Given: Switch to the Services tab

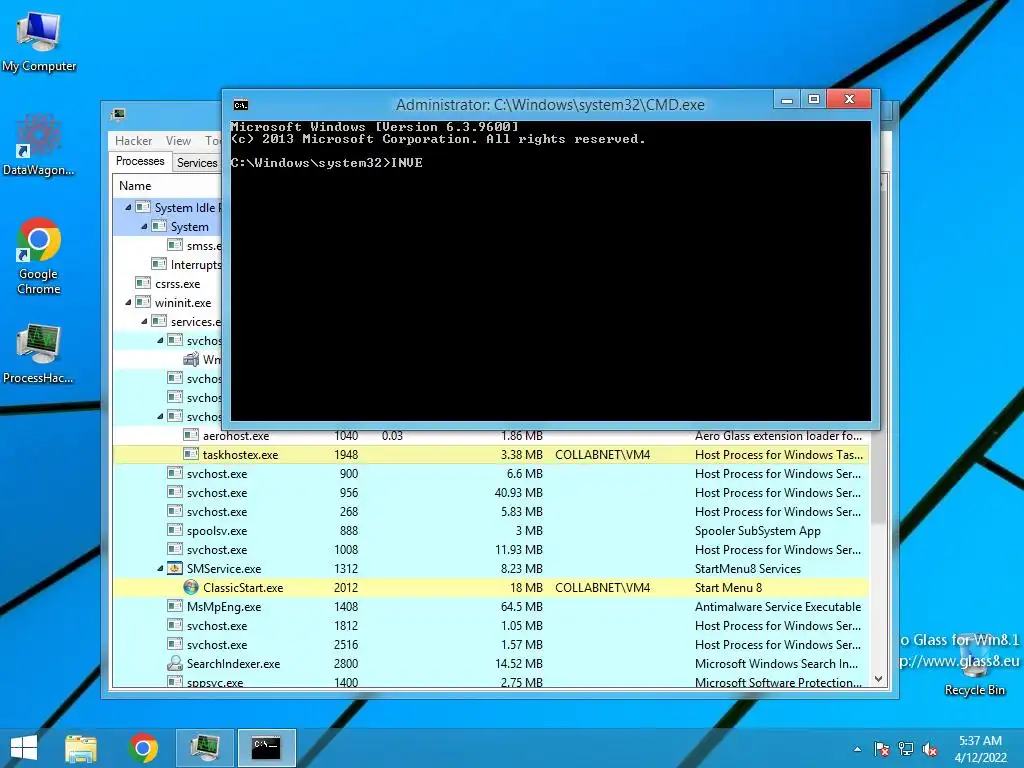Looking at the screenshot, I should click(x=197, y=163).
